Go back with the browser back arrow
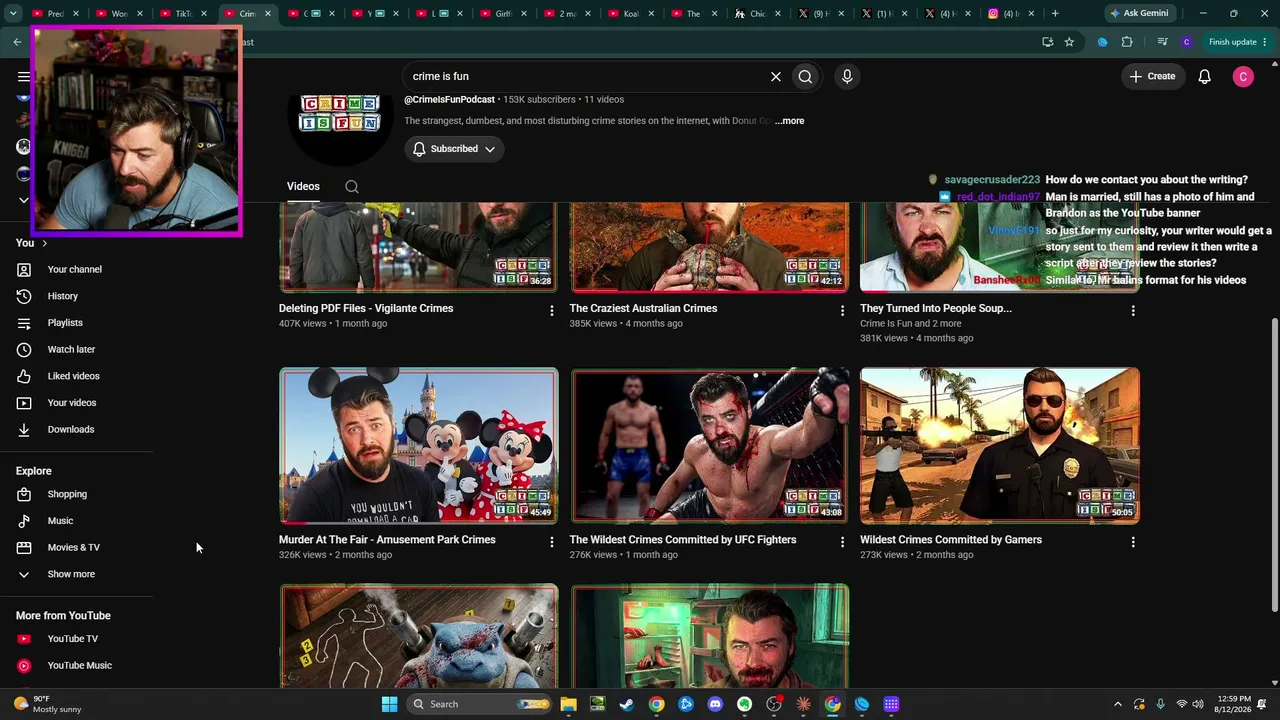Screen dimensions: 1280x720 (17, 42)
